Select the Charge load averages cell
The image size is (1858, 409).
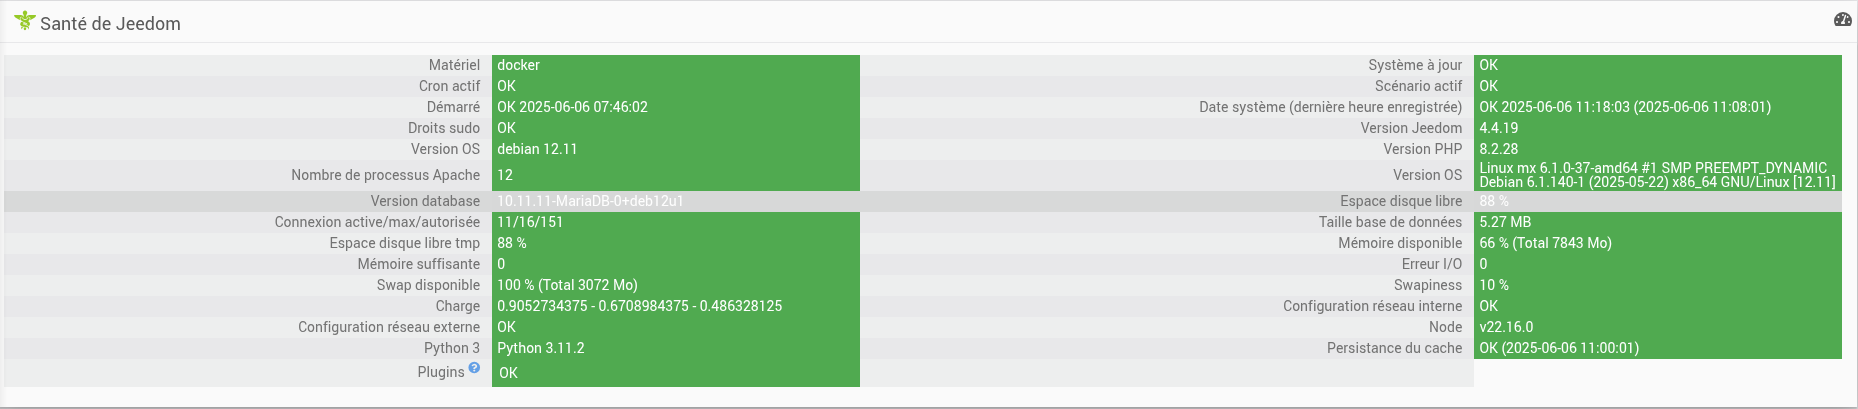click(x=676, y=306)
